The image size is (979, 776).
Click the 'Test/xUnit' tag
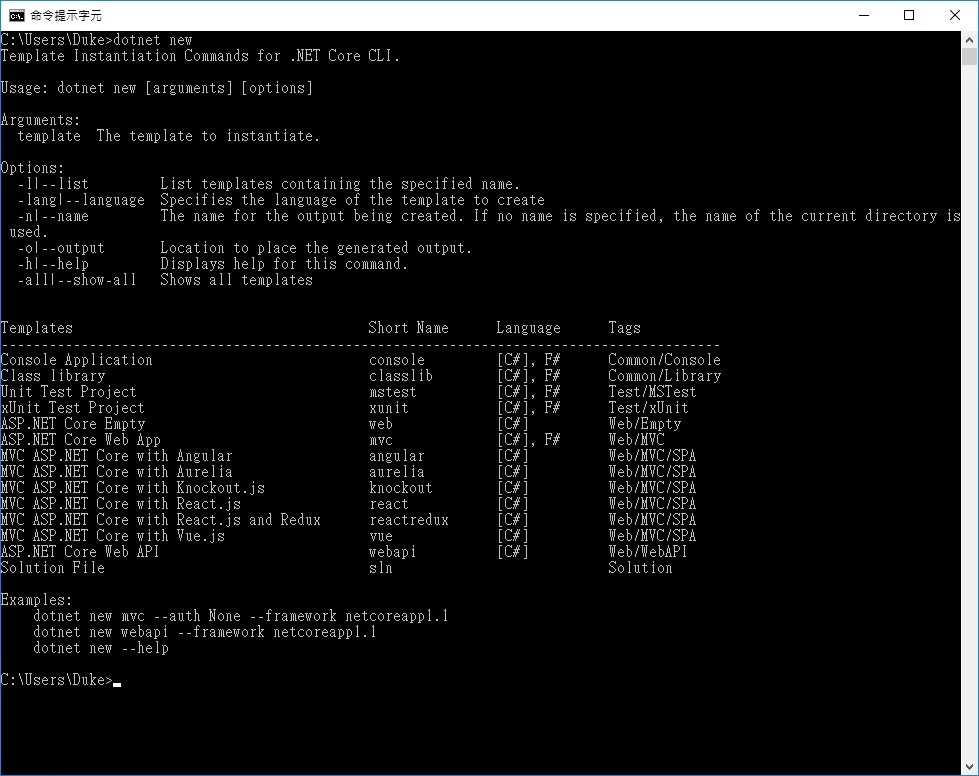pos(648,408)
